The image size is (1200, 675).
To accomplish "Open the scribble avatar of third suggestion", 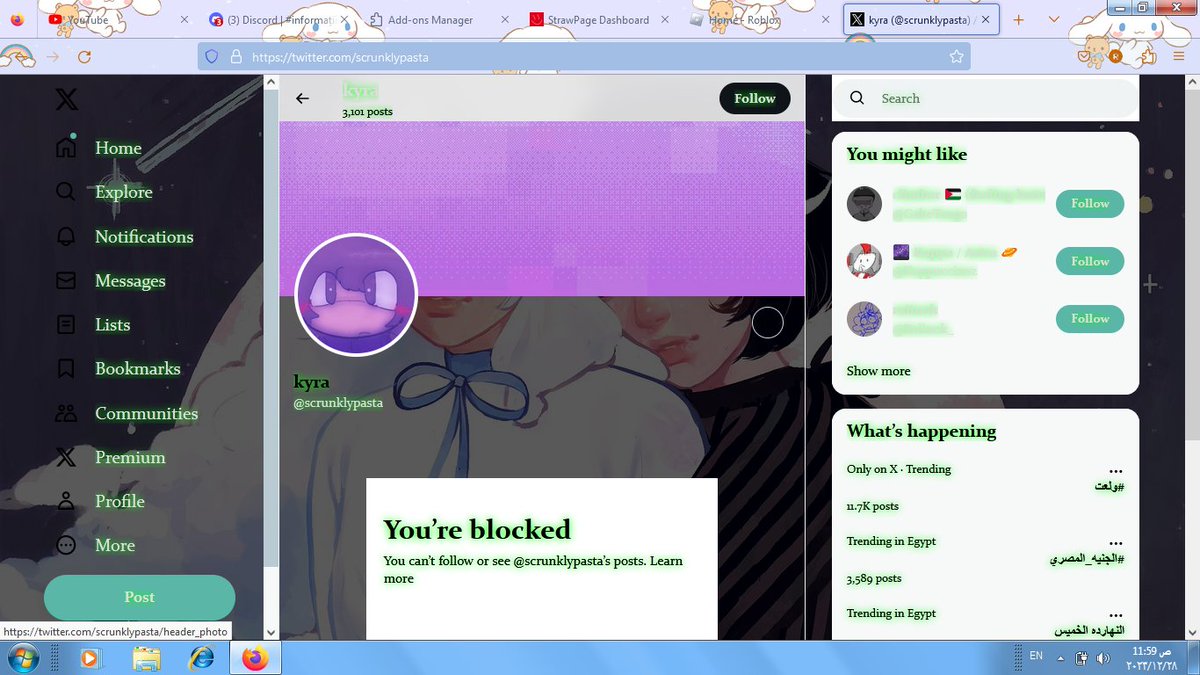I will click(x=864, y=319).
